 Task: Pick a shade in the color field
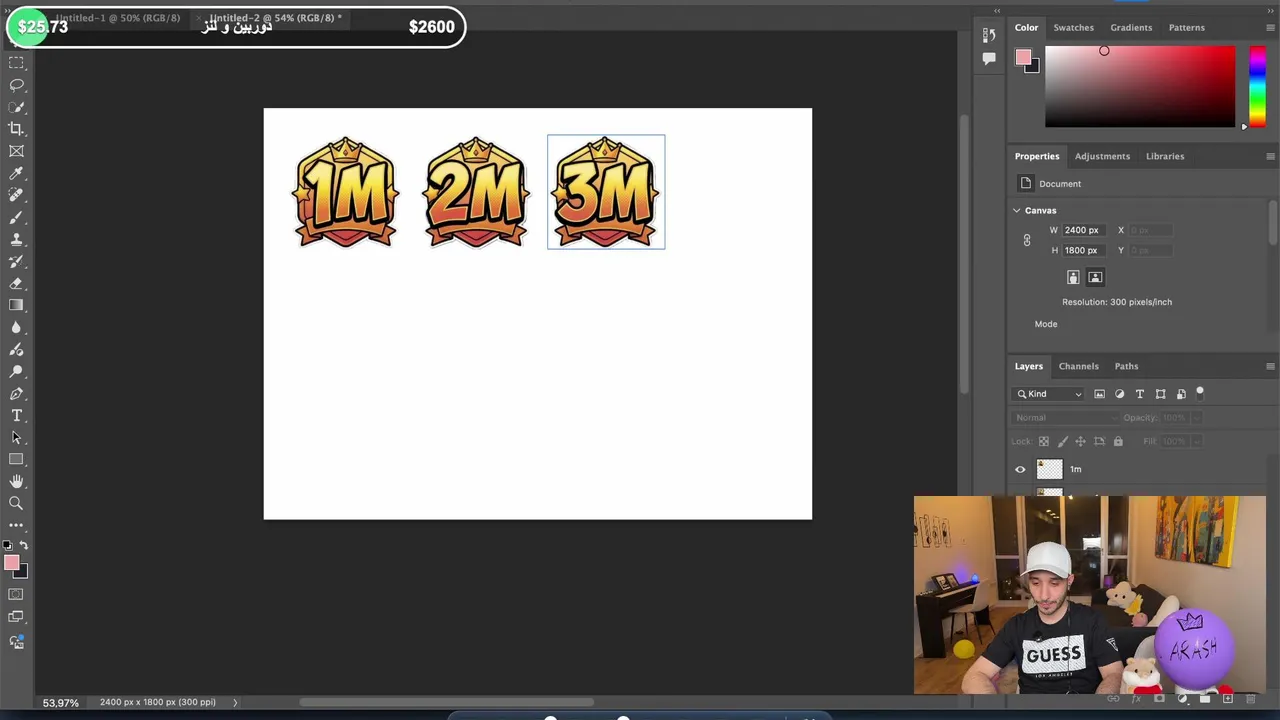[x=1140, y=87]
